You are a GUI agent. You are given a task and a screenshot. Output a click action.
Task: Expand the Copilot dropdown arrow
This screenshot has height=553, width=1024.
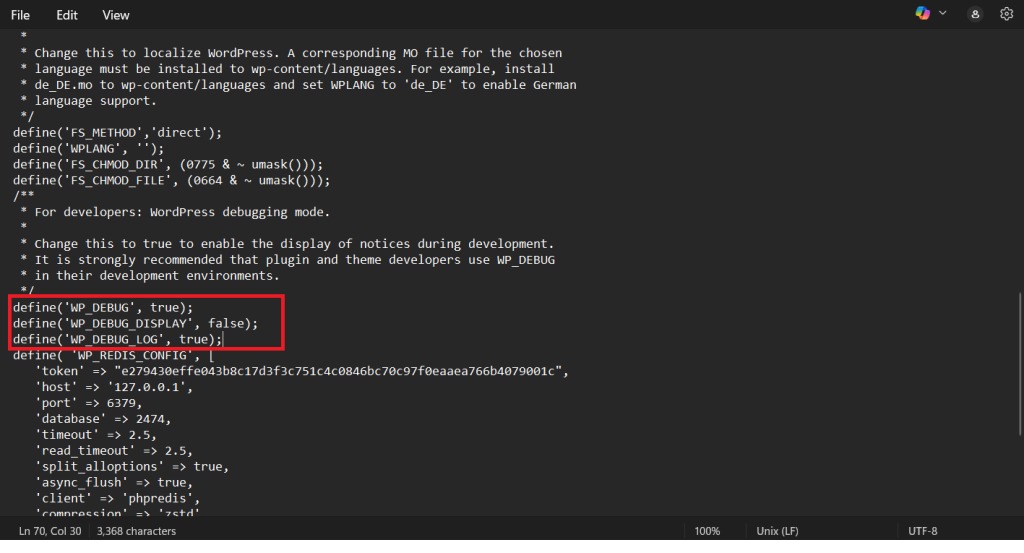942,13
